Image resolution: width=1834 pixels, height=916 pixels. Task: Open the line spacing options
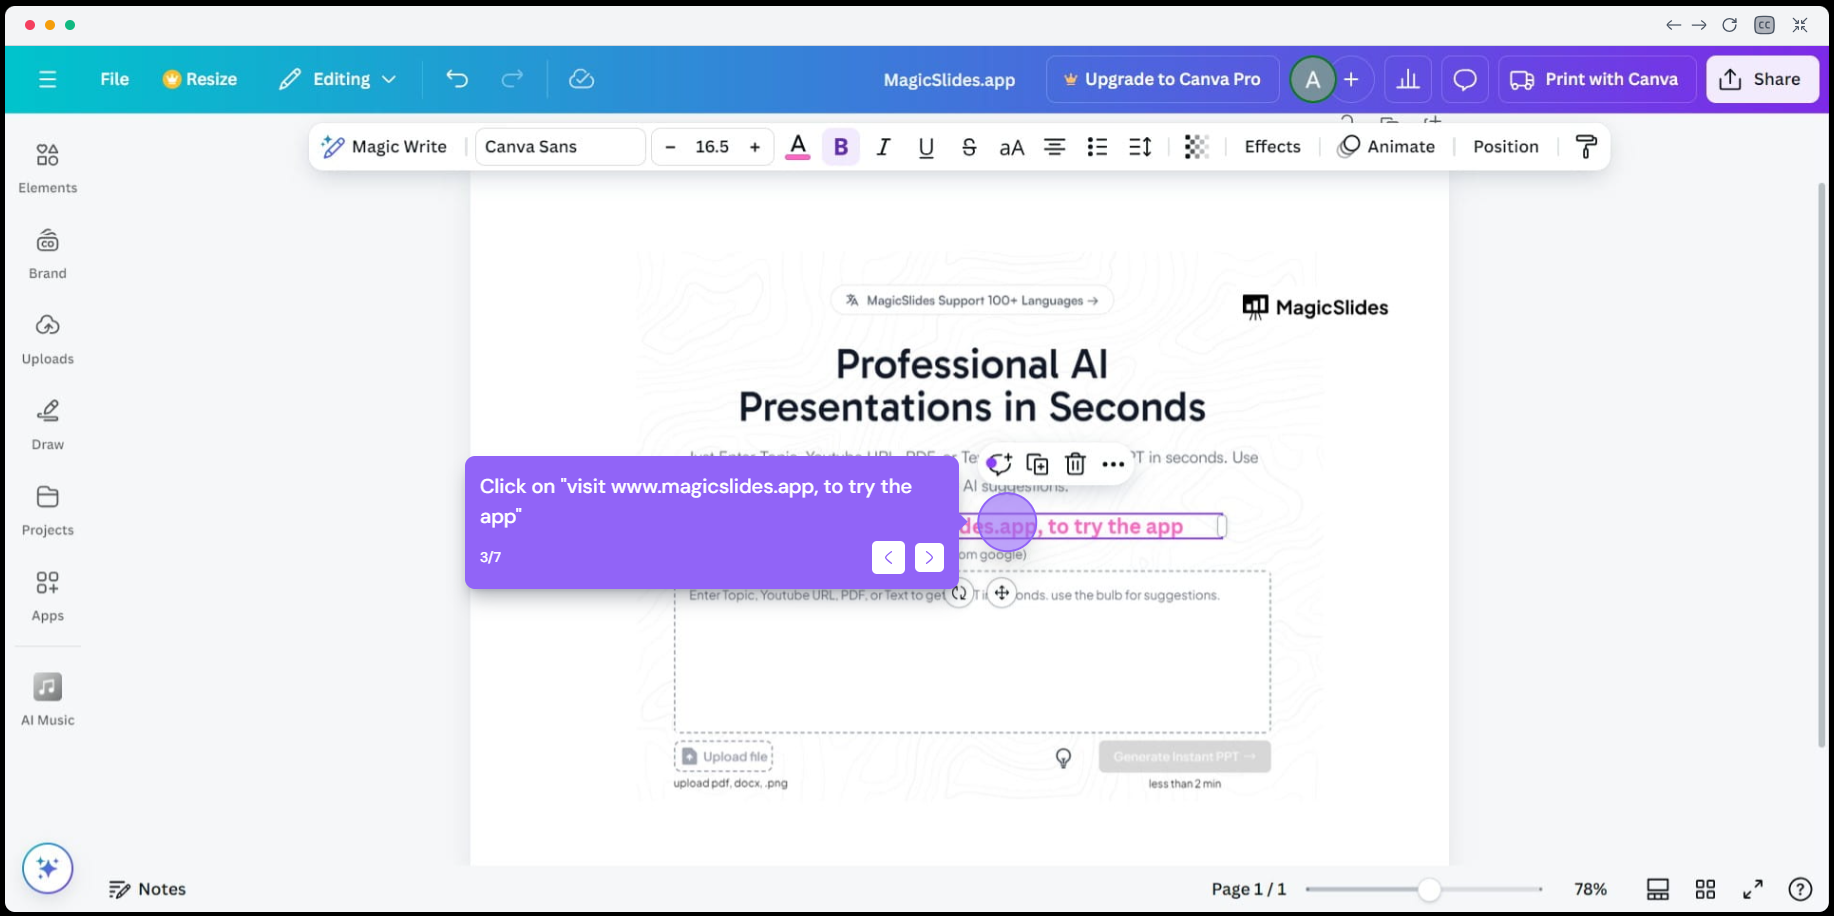click(1140, 147)
